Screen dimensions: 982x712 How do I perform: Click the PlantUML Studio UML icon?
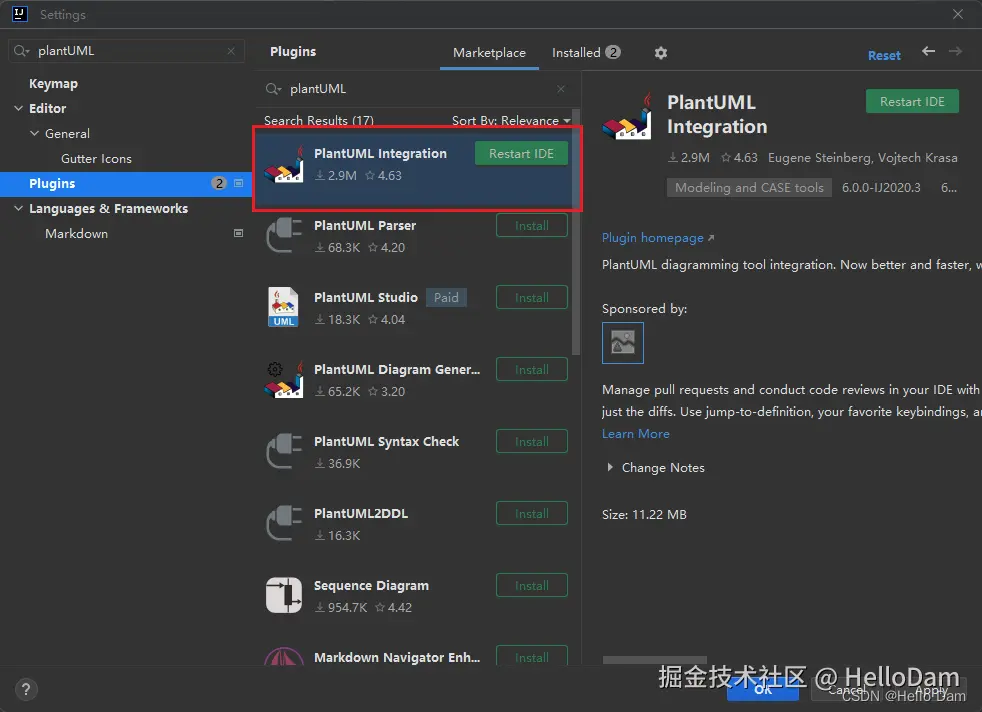click(283, 307)
